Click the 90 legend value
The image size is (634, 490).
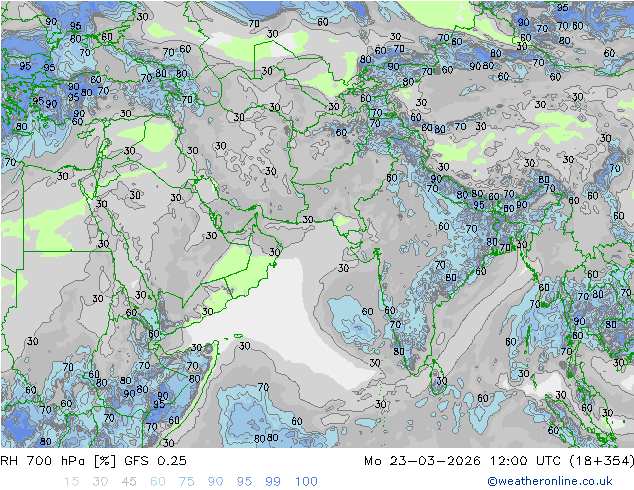[215, 482]
